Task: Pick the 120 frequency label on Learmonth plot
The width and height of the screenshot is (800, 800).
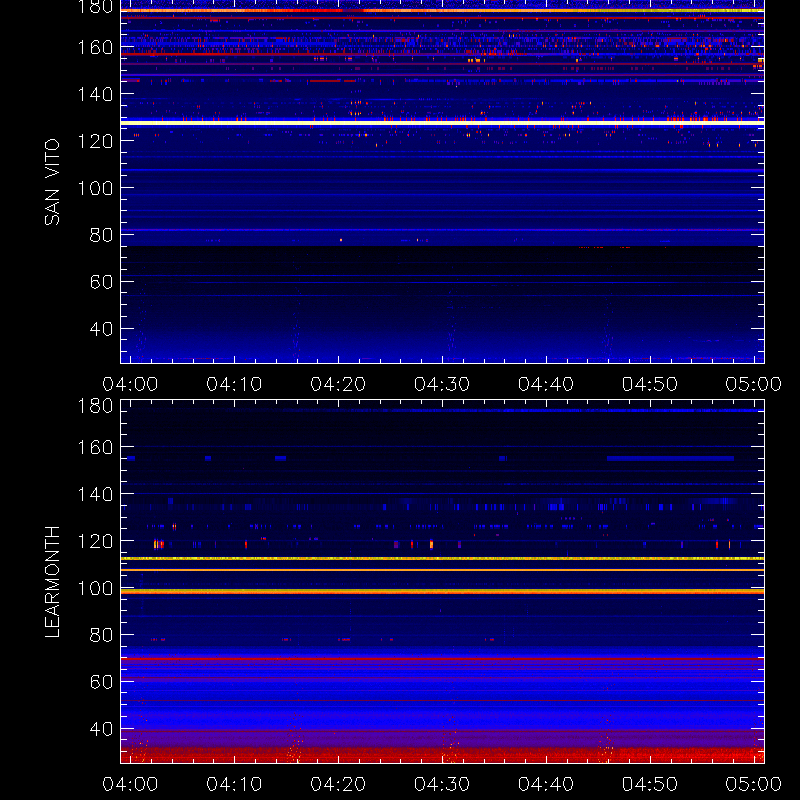Action: [95, 541]
